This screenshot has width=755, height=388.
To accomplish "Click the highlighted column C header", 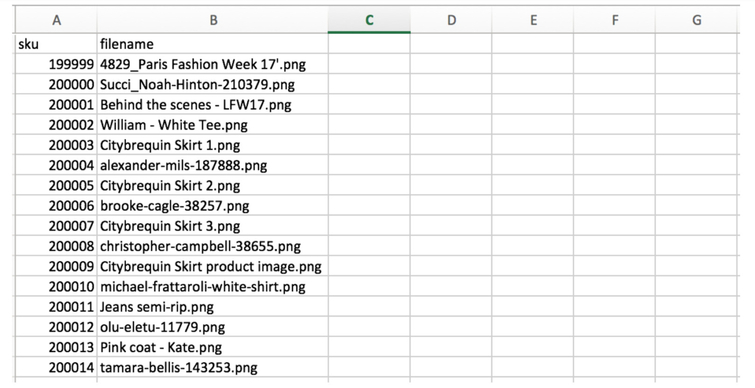I will click(369, 20).
